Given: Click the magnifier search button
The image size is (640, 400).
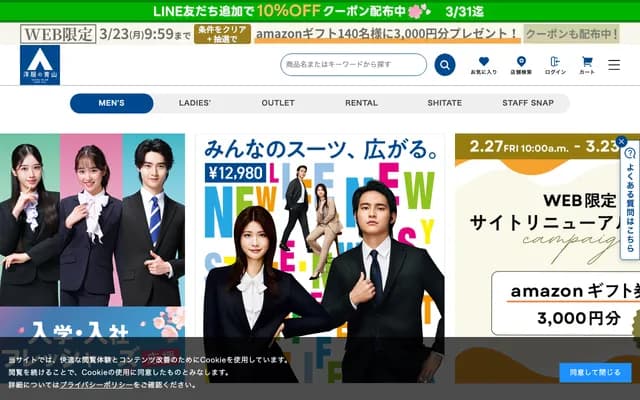Looking at the screenshot, I should point(445,65).
